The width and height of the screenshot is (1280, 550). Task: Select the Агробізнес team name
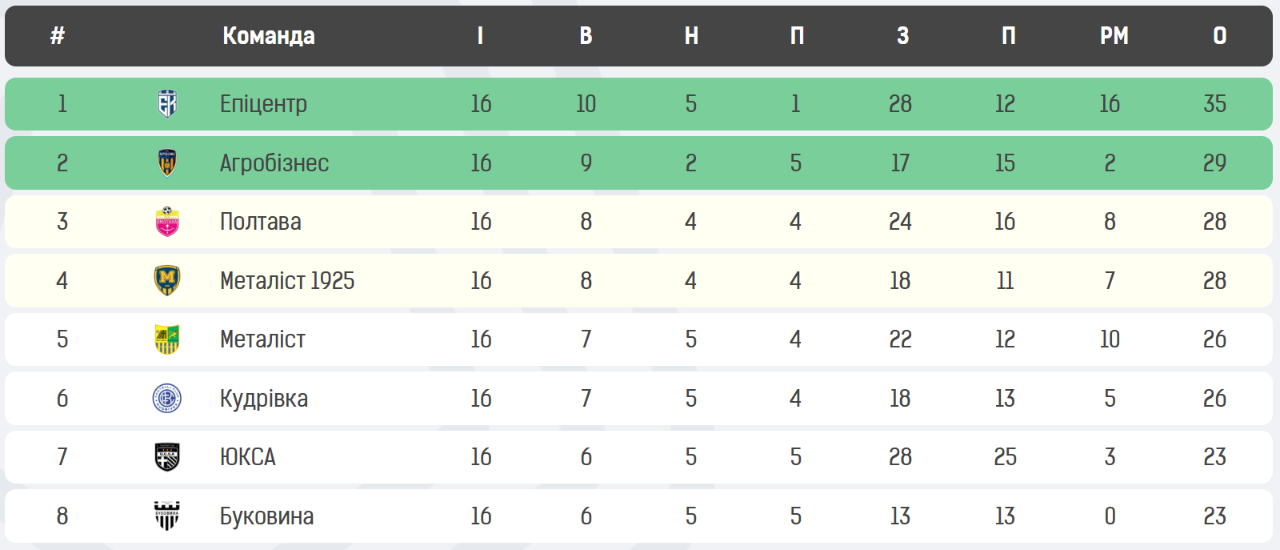click(x=274, y=163)
